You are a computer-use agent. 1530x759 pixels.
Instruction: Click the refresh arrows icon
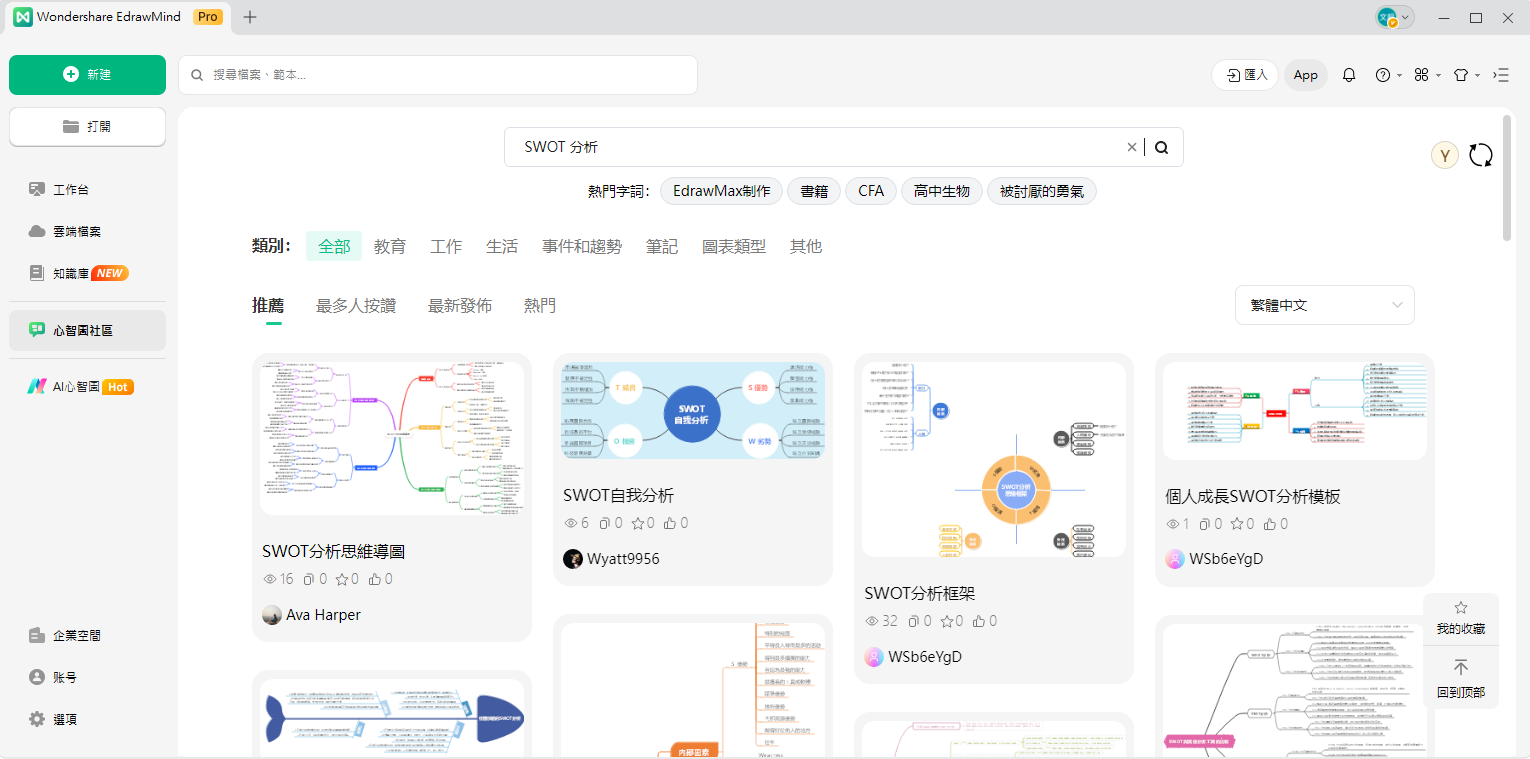pos(1481,155)
